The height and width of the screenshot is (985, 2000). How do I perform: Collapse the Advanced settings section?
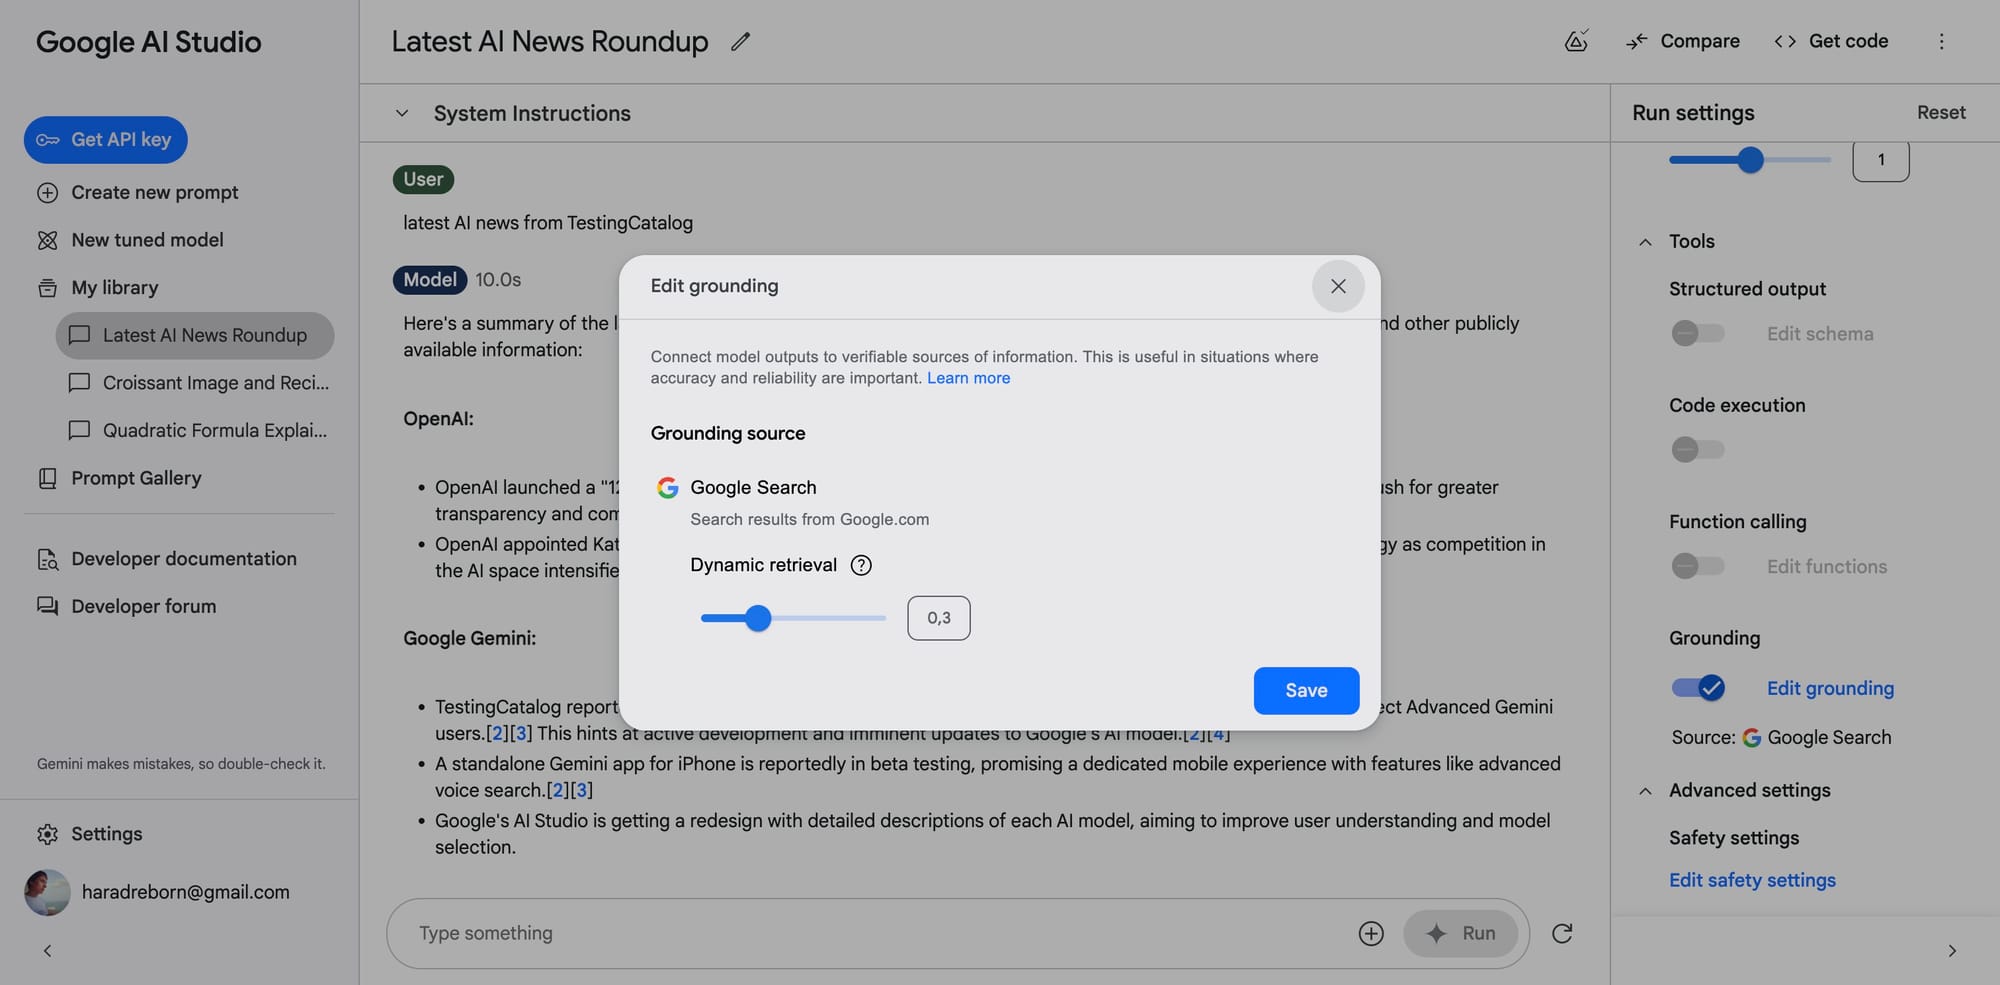click(x=1645, y=790)
